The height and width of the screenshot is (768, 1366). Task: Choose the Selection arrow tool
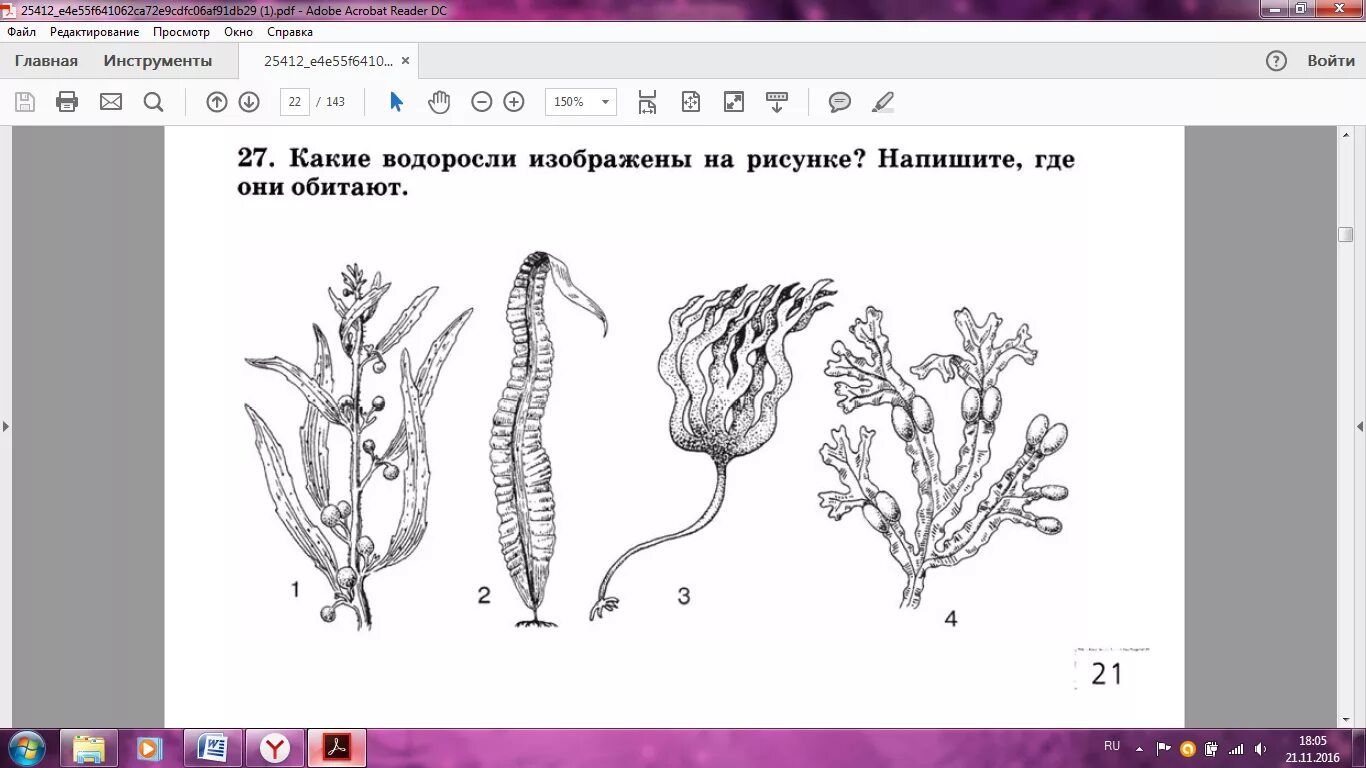[x=396, y=102]
